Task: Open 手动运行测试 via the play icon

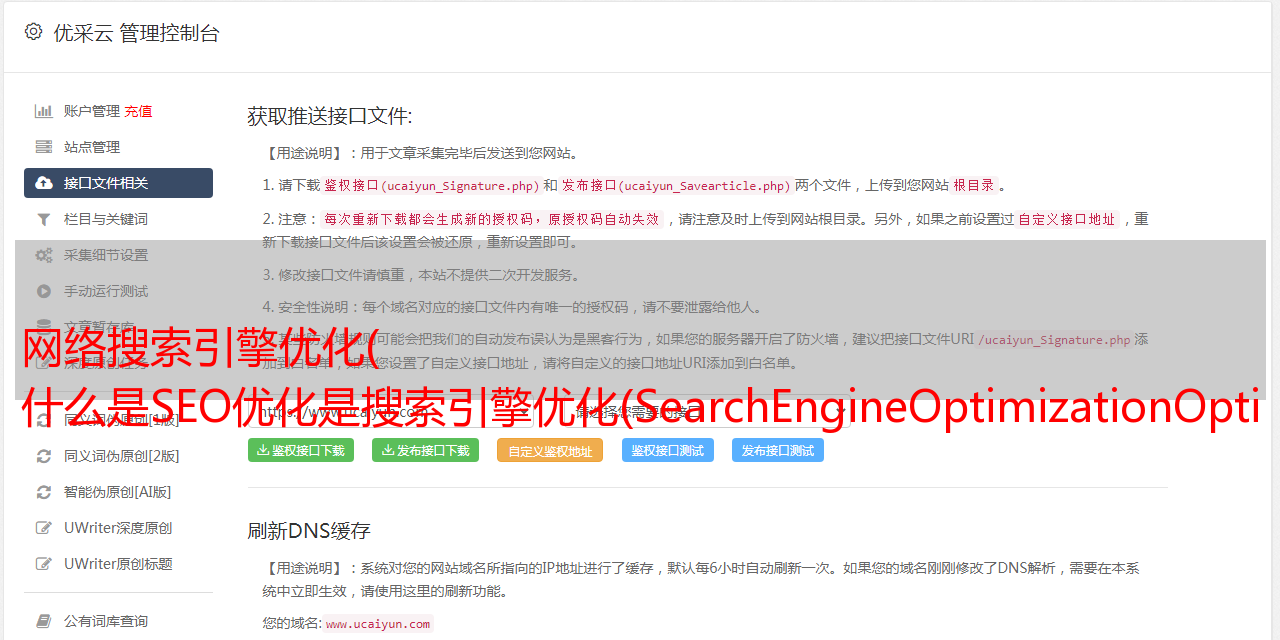Action: tap(44, 291)
